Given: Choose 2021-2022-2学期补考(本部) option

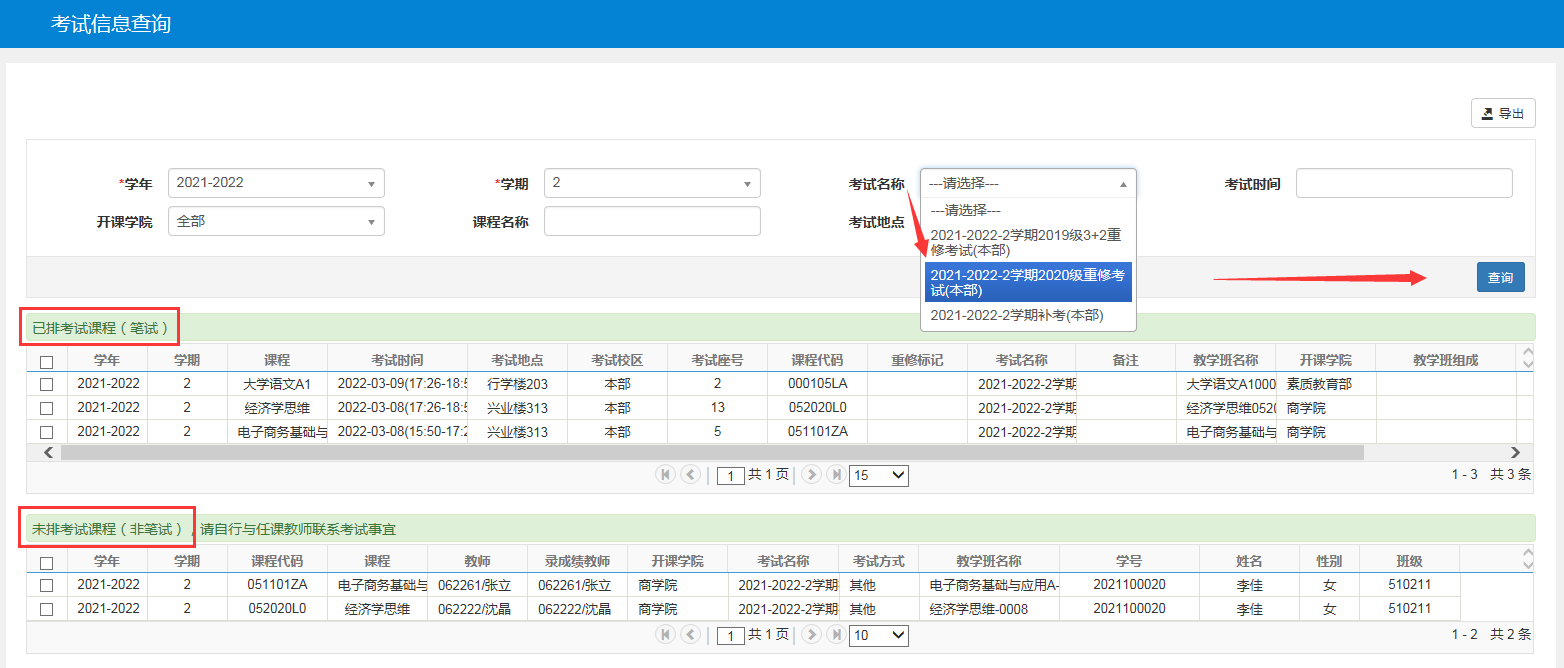Looking at the screenshot, I should pyautogui.click(x=1028, y=315).
